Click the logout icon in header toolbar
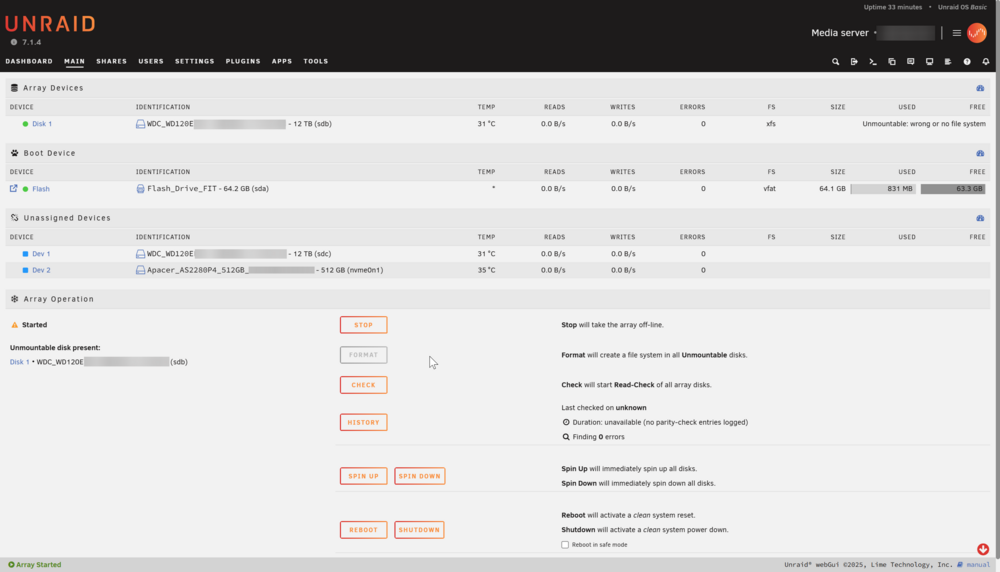The width and height of the screenshot is (1000, 572). (854, 62)
